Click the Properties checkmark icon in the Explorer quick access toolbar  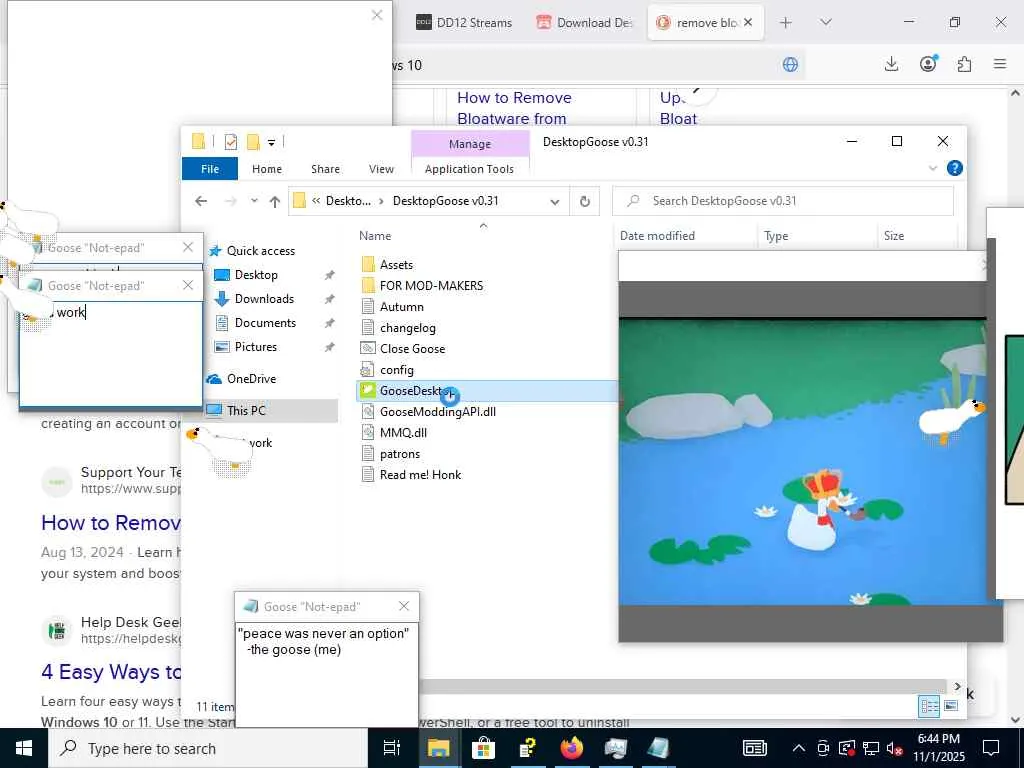tap(231, 142)
